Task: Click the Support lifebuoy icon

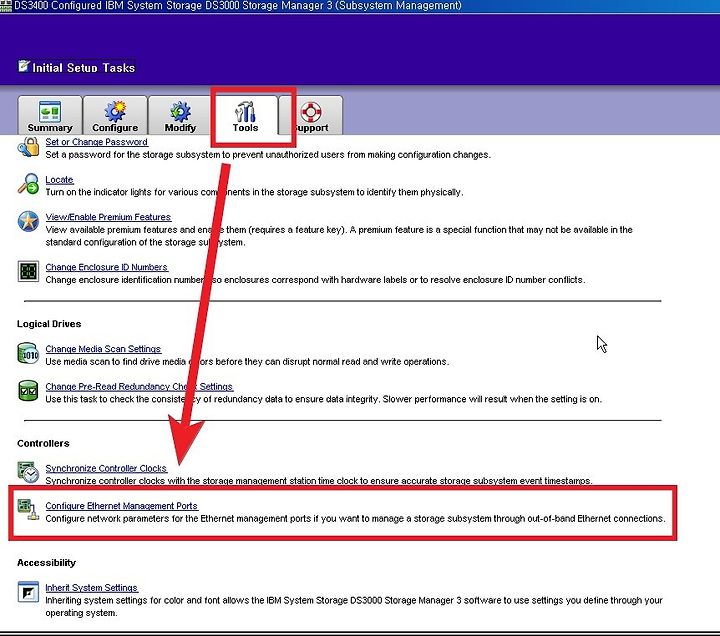Action: coord(311,112)
